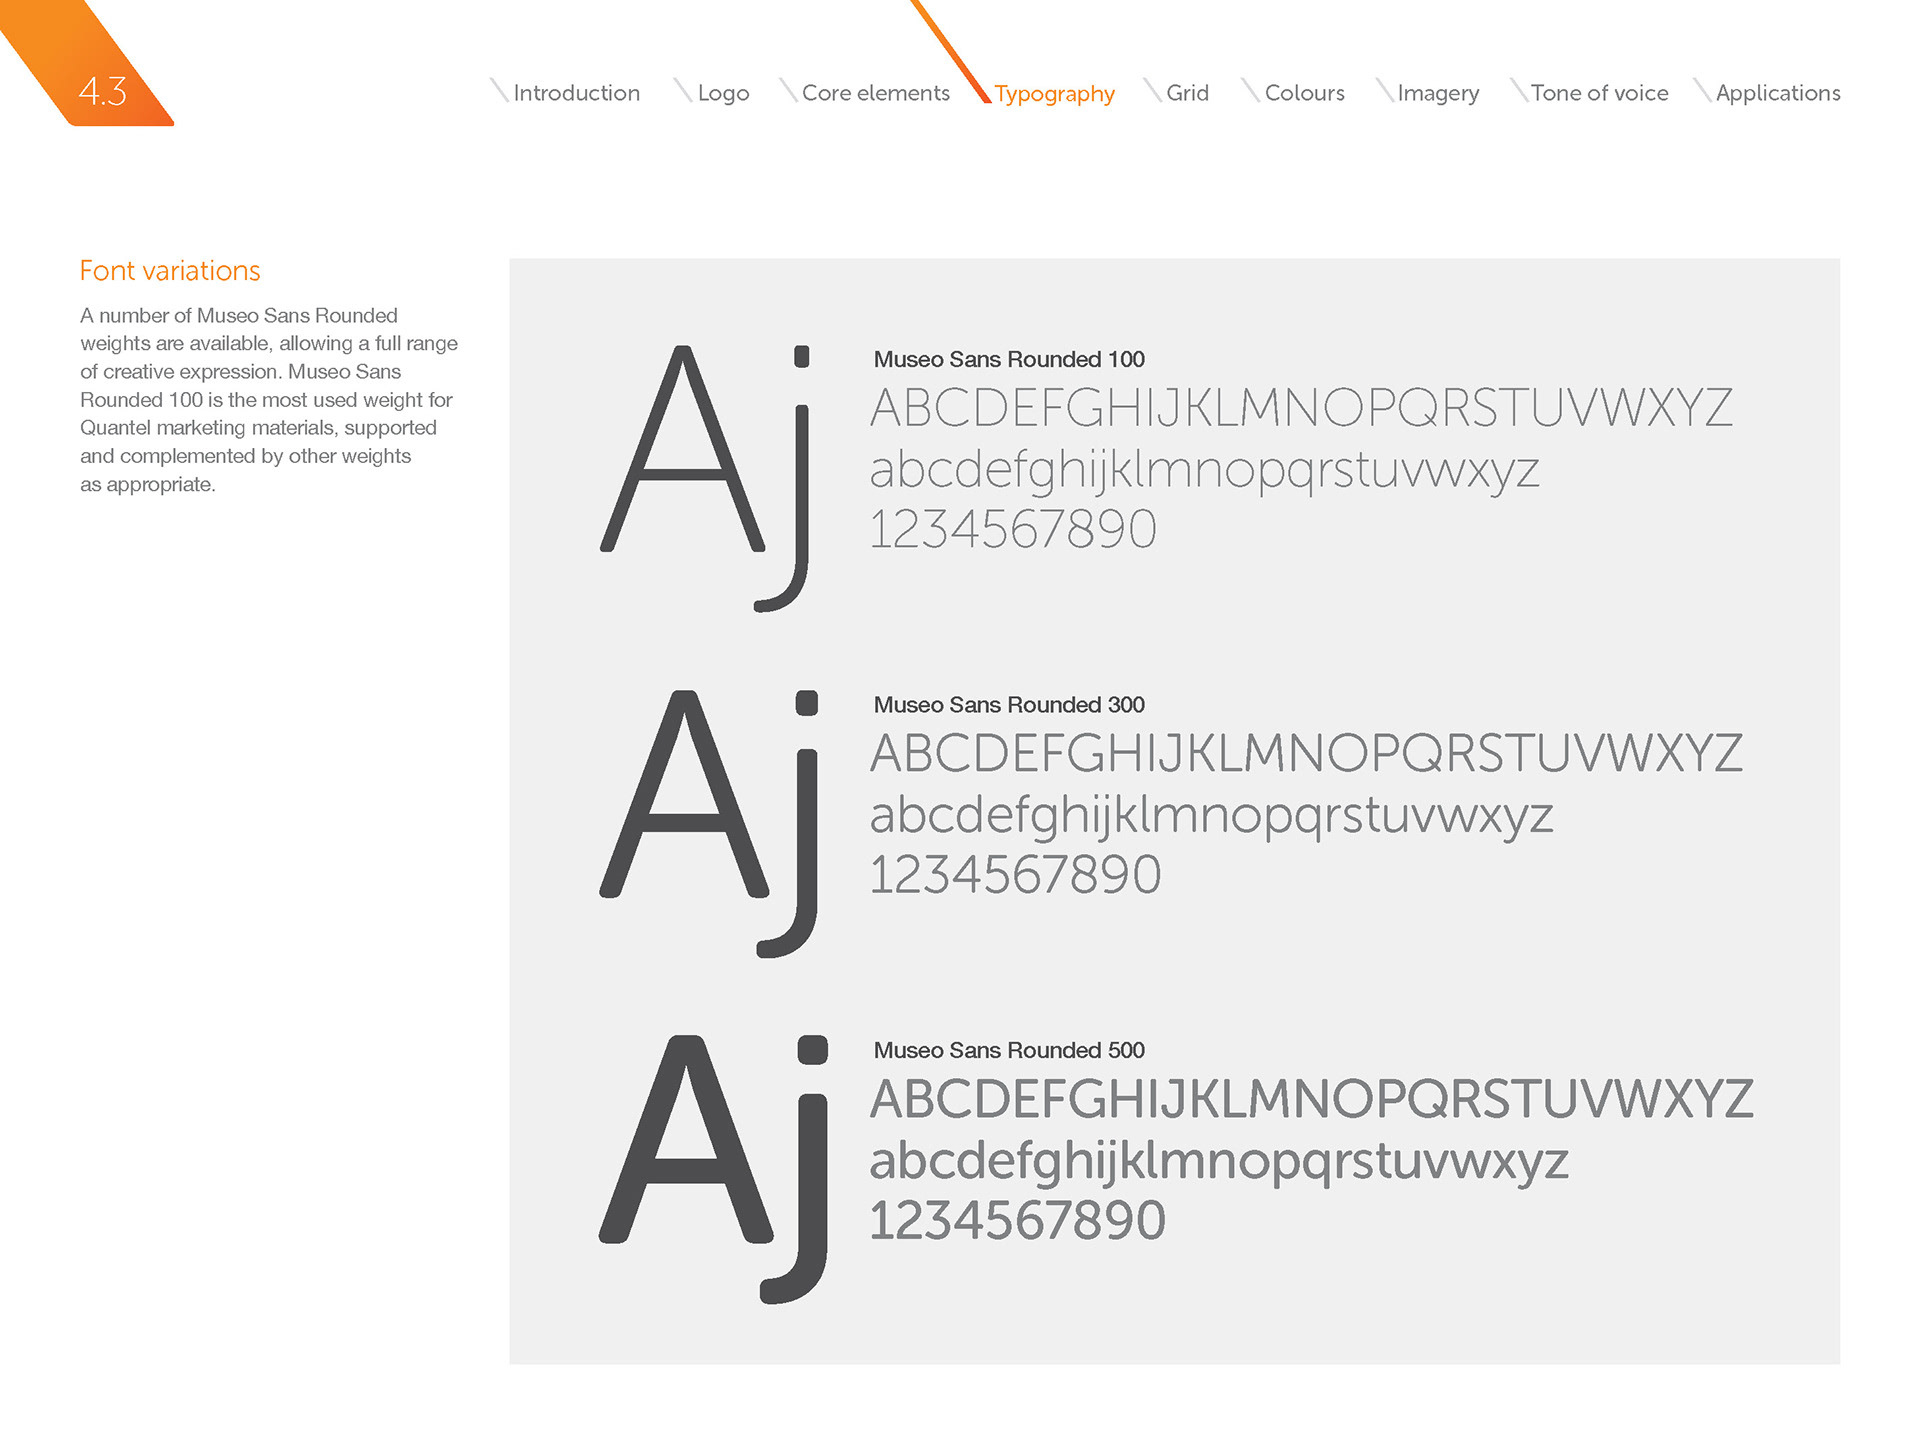Click the uppercase alphabet in weight 300
The image size is (1920, 1440).
point(1306,754)
